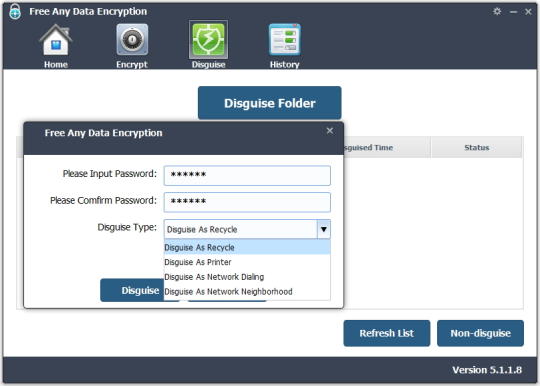The image size is (540, 386).
Task: Click the Disguised Time column header
Action: (x=387, y=147)
